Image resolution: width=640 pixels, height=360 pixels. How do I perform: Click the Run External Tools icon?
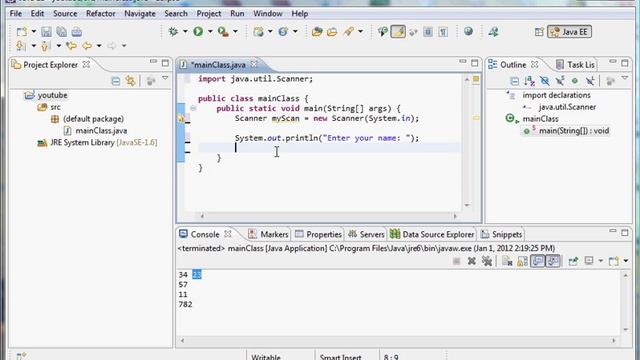(x=223, y=31)
